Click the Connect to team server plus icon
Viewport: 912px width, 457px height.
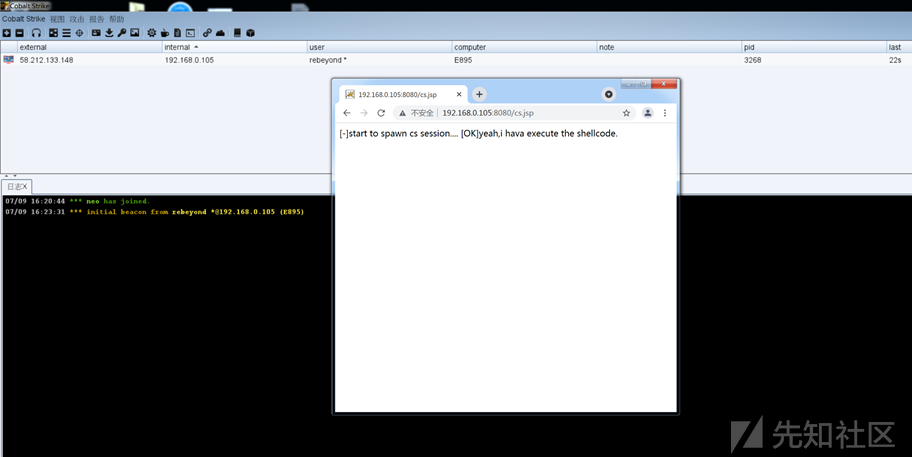(x=7, y=33)
